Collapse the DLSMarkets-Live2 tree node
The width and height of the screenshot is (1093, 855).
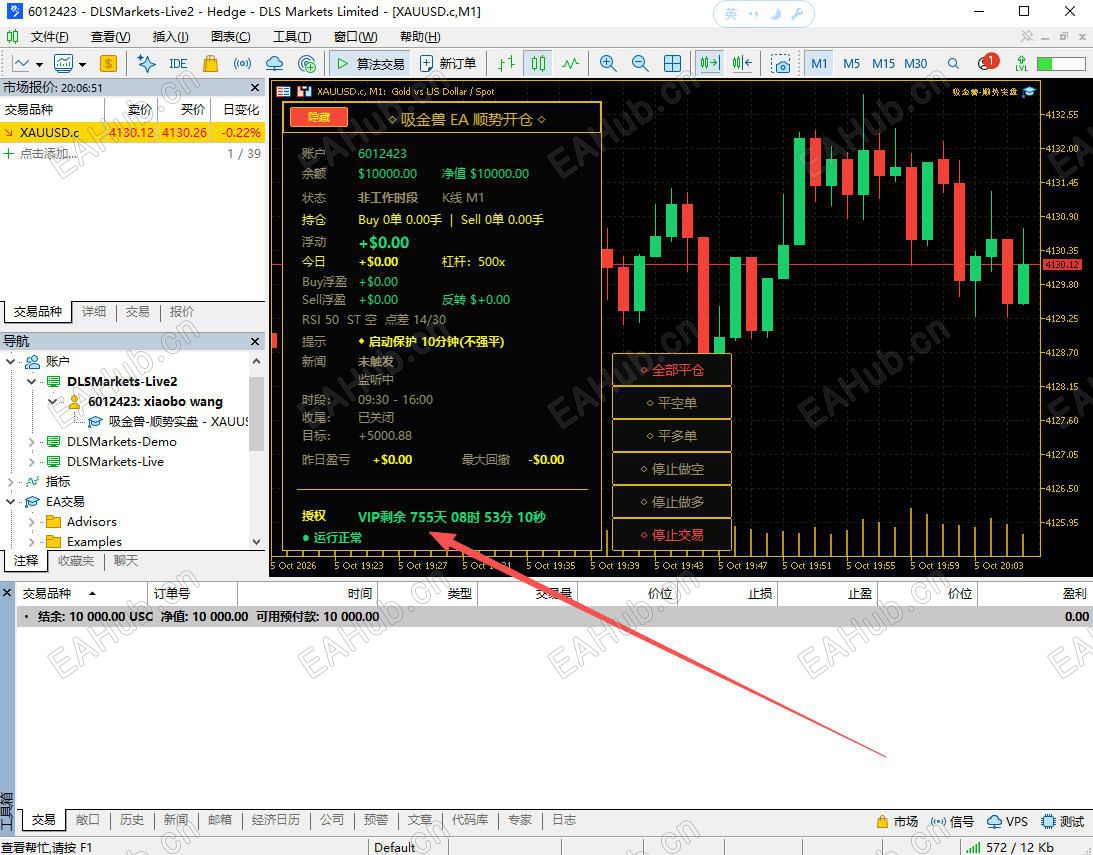(31, 381)
